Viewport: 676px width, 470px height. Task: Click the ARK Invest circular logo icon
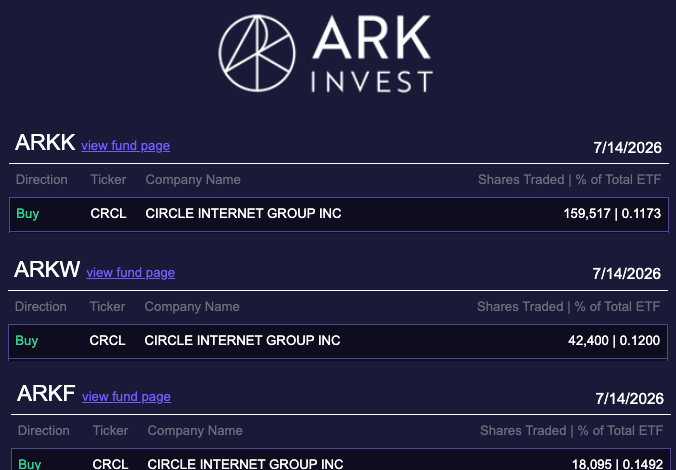point(257,53)
